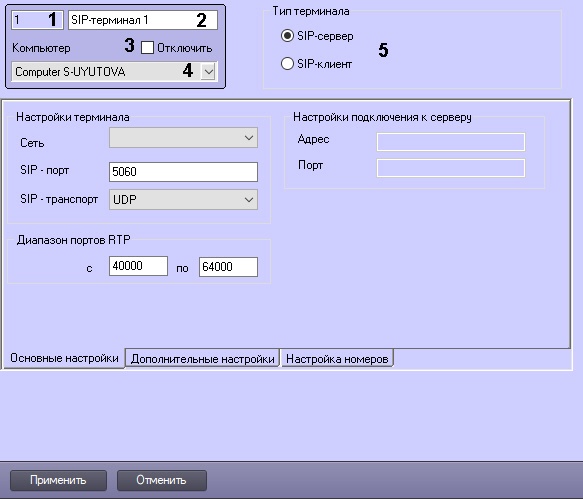583x499 pixels.
Task: Open the SIP - транспорт UDP dropdown
Action: pos(183,200)
